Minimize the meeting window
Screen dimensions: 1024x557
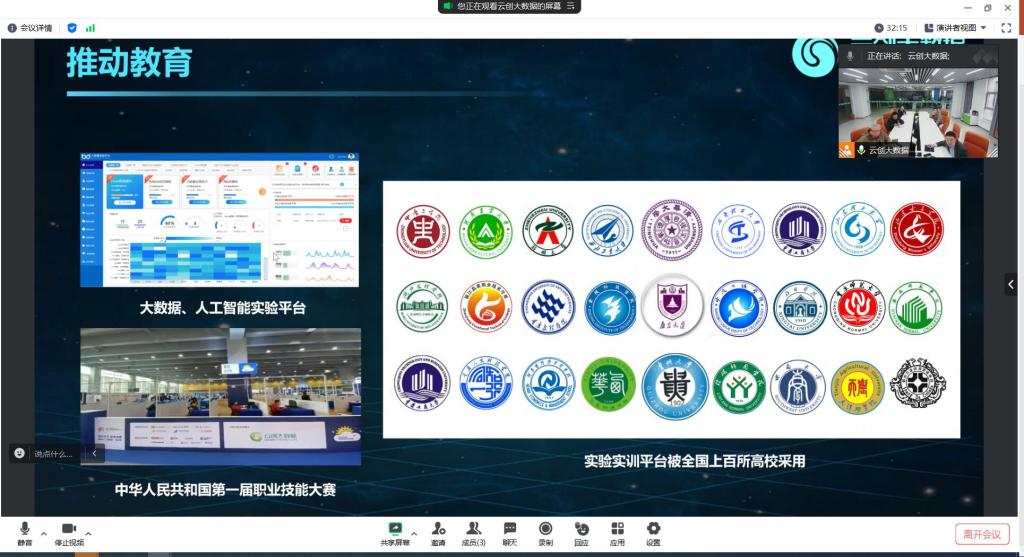click(967, 7)
